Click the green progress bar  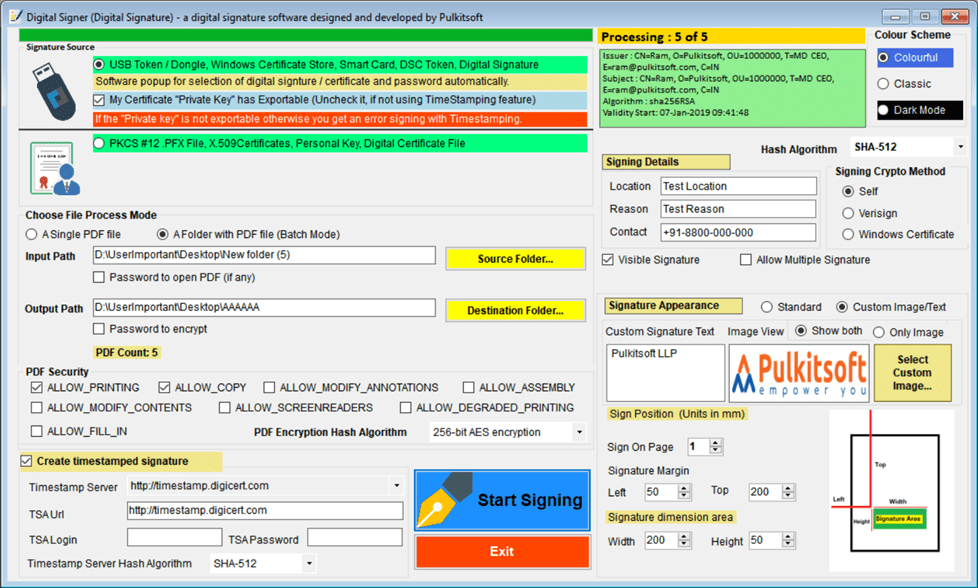click(306, 36)
